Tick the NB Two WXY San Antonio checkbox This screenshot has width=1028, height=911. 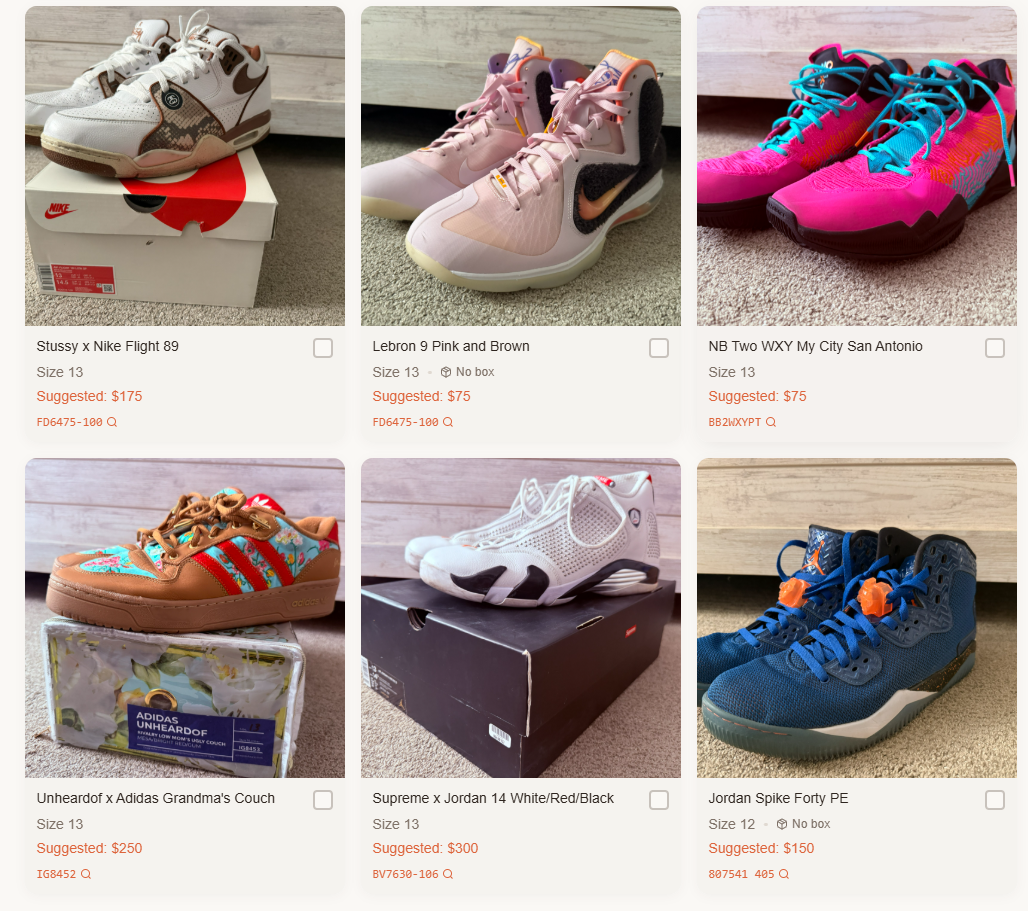pyautogui.click(x=995, y=348)
